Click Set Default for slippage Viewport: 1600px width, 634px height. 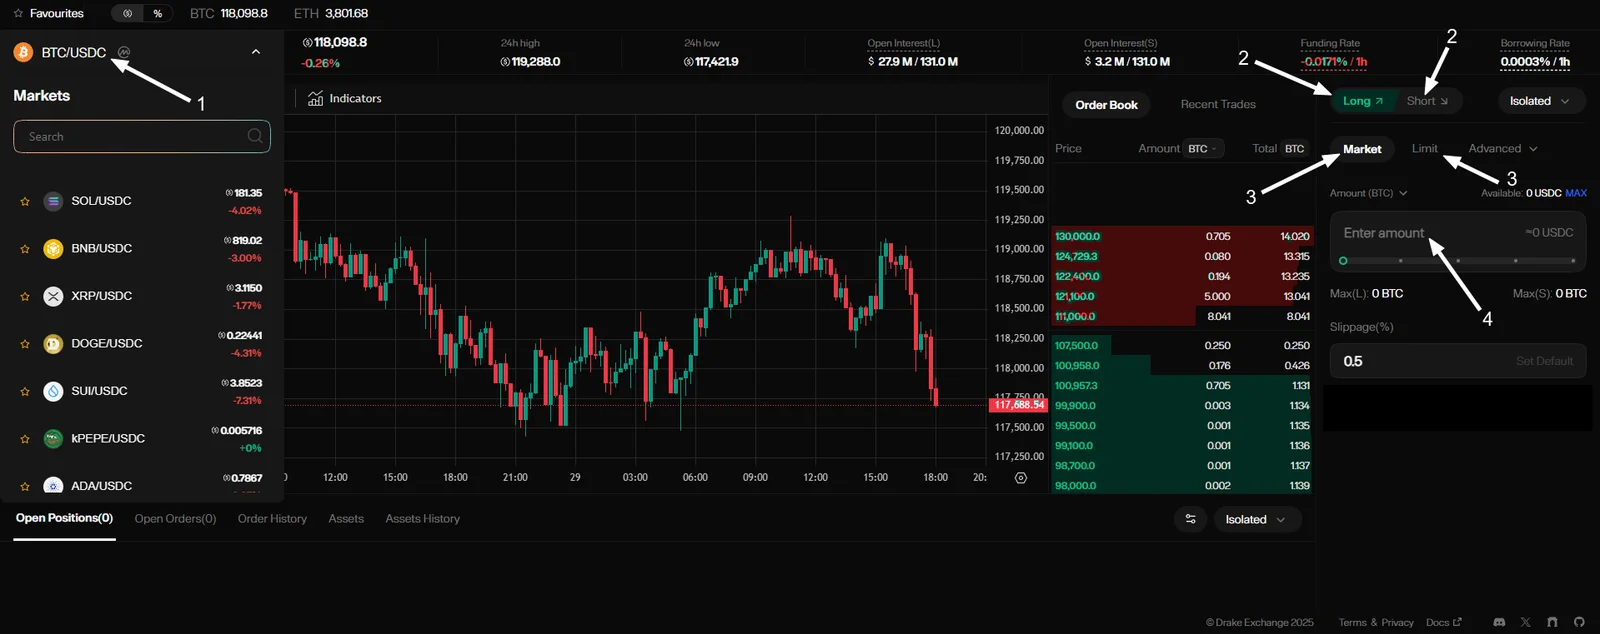[x=1544, y=361]
